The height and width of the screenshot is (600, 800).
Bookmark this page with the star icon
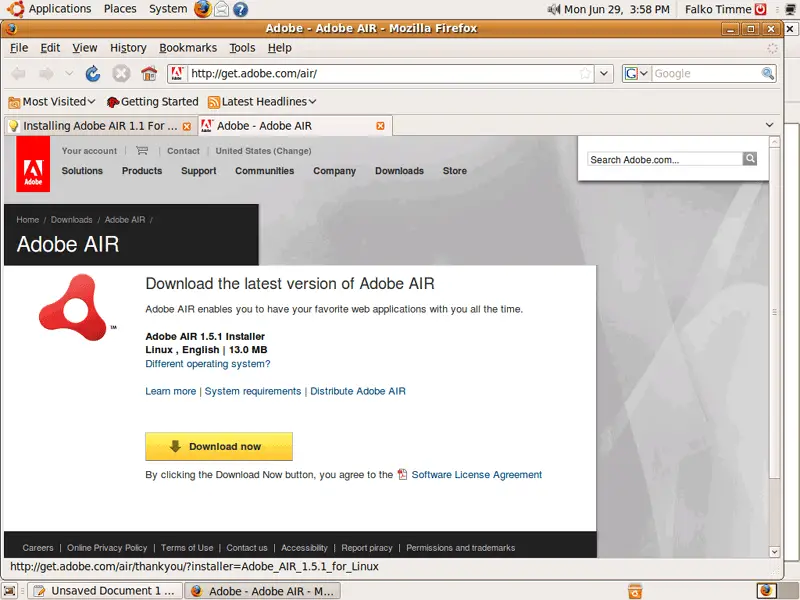click(x=585, y=73)
